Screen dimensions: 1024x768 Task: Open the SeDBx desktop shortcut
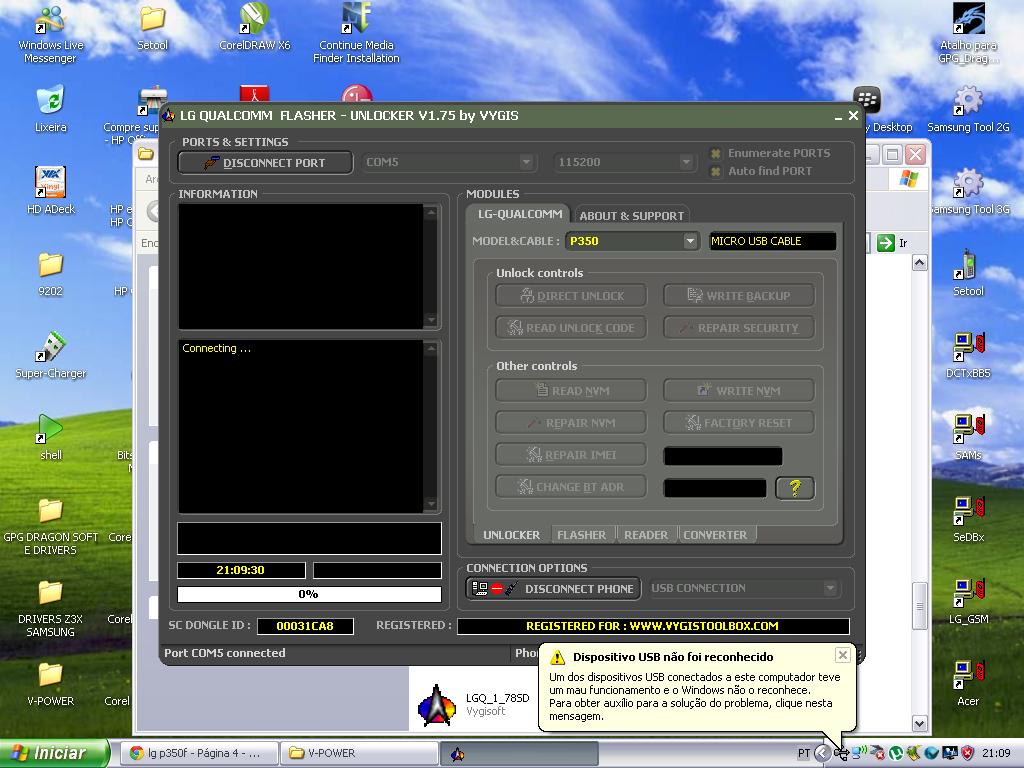pyautogui.click(x=968, y=520)
